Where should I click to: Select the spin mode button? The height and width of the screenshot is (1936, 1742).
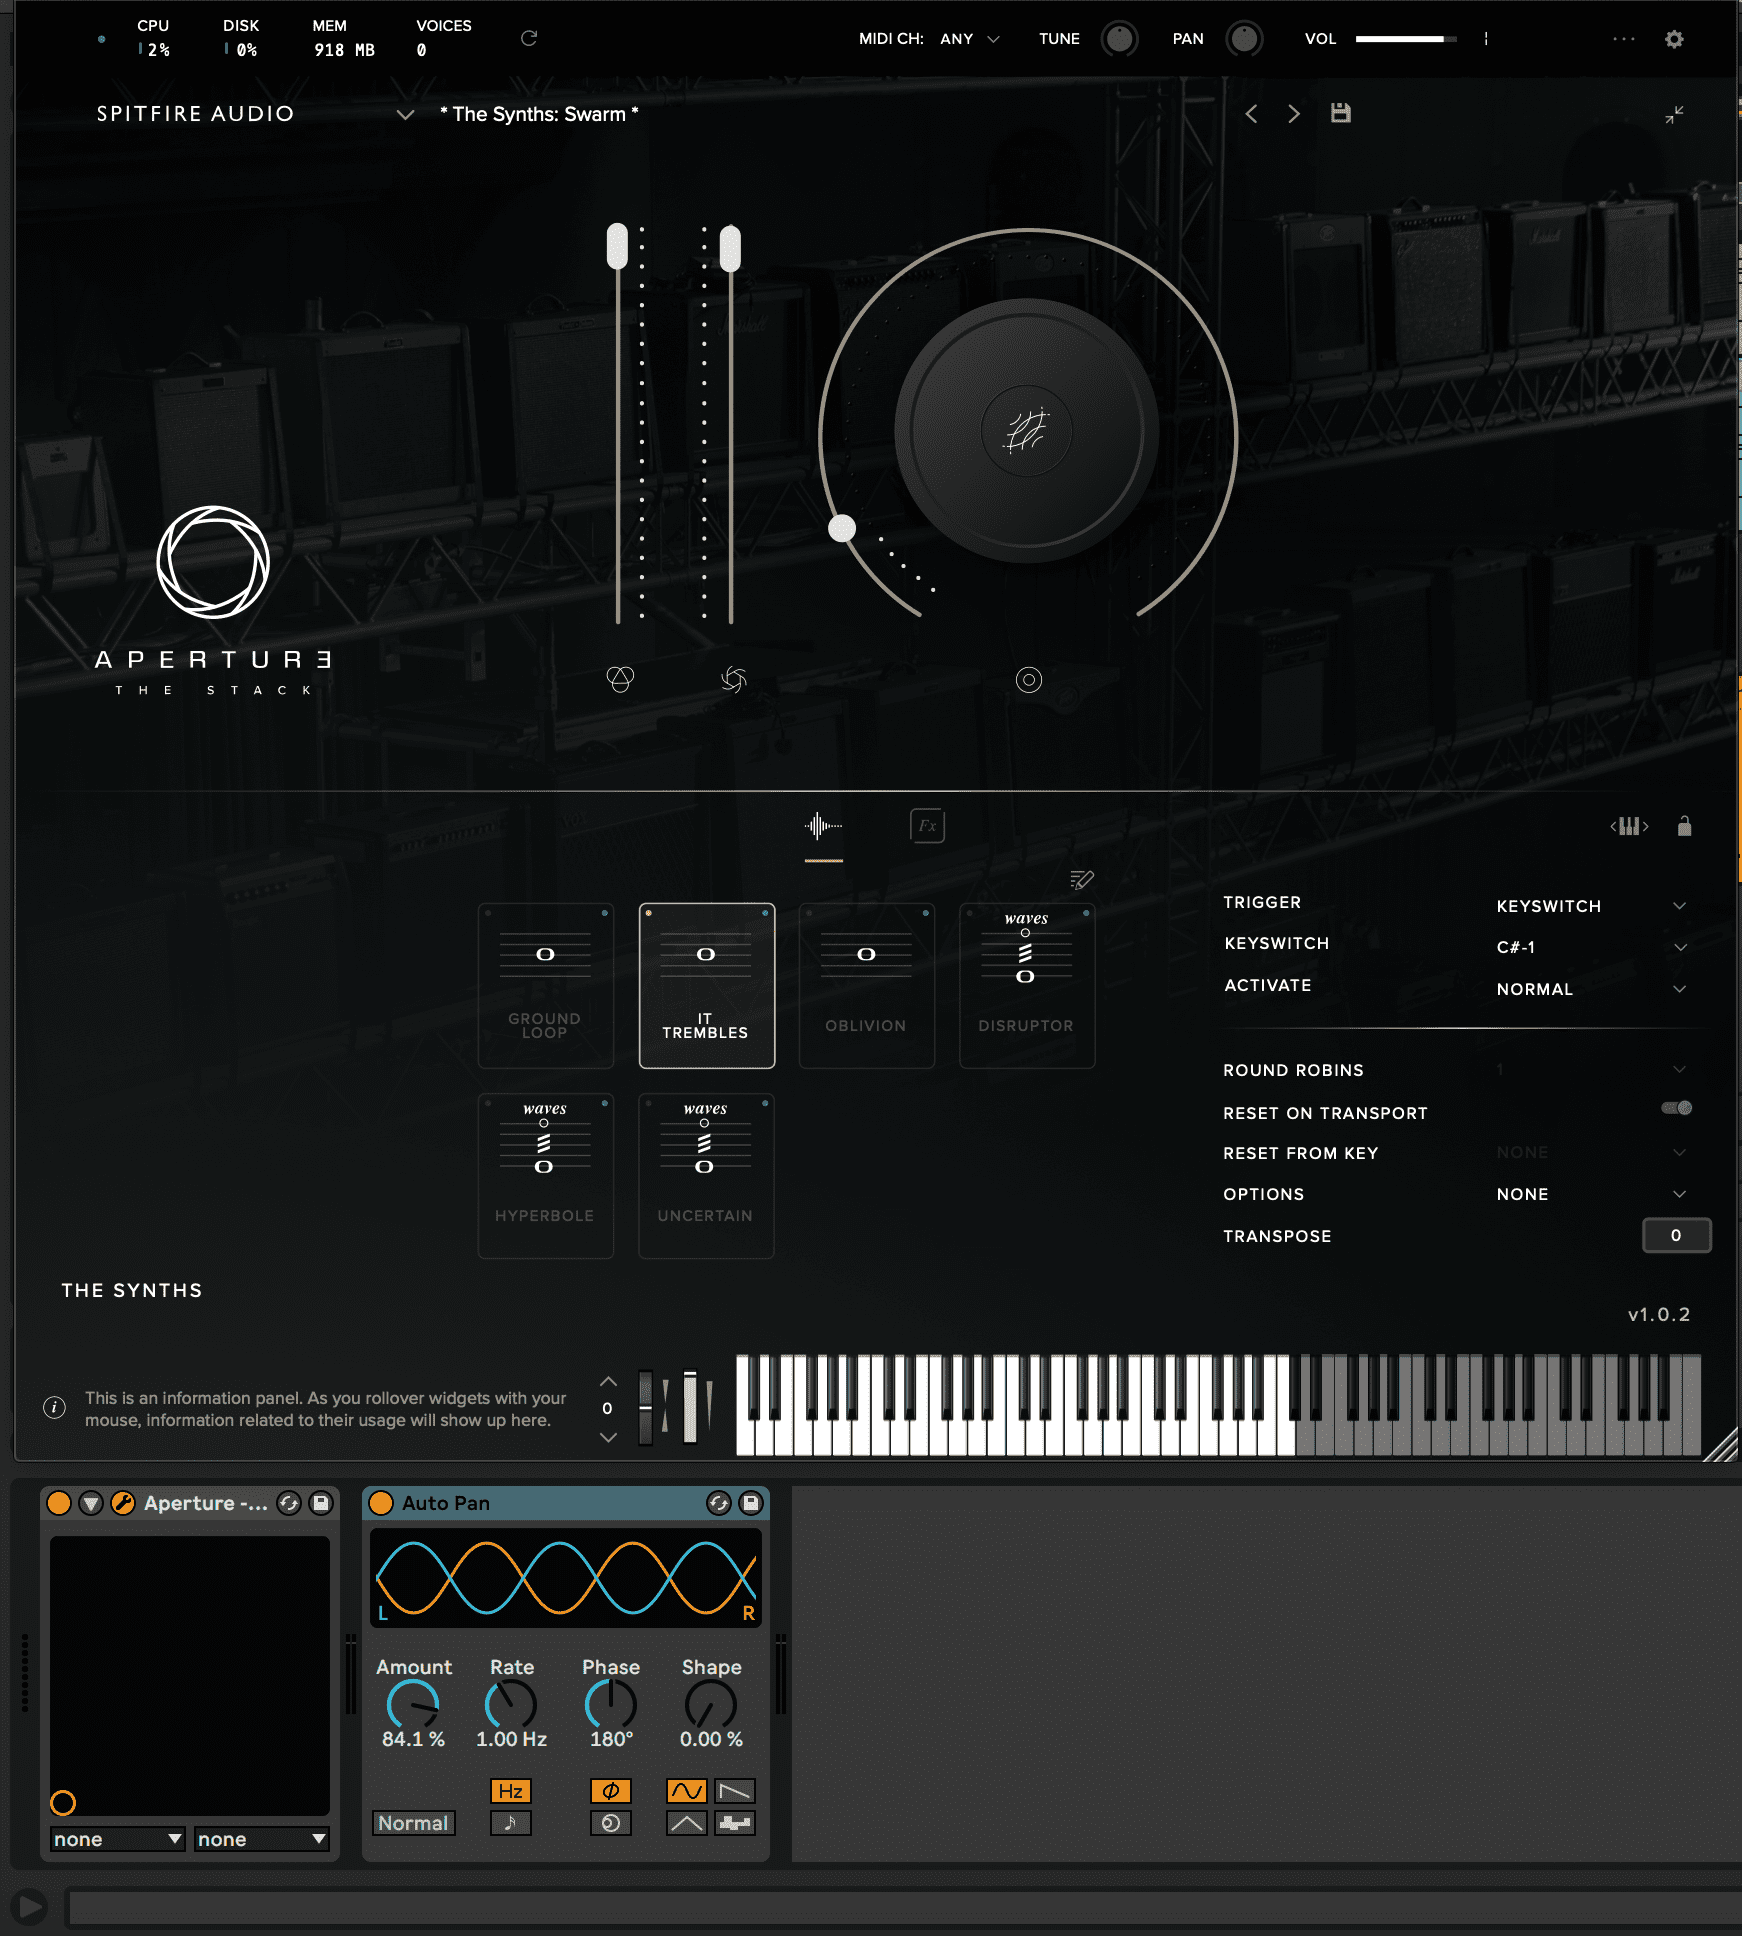pos(611,1823)
